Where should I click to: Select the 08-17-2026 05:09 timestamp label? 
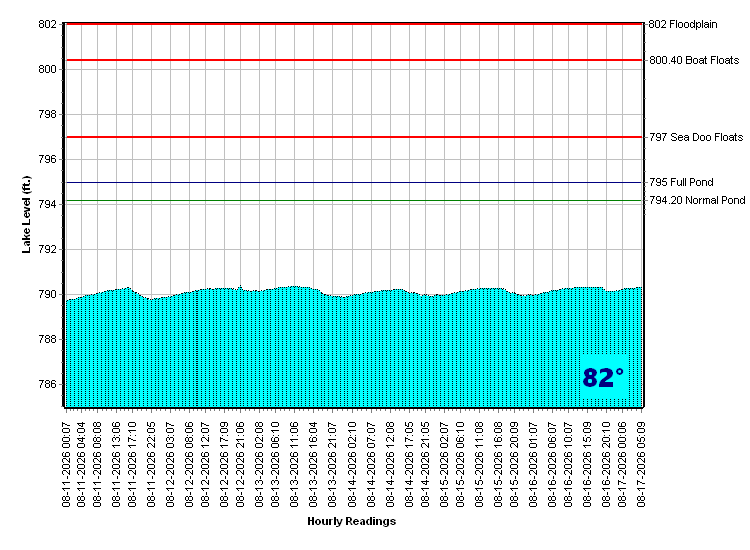click(x=641, y=464)
